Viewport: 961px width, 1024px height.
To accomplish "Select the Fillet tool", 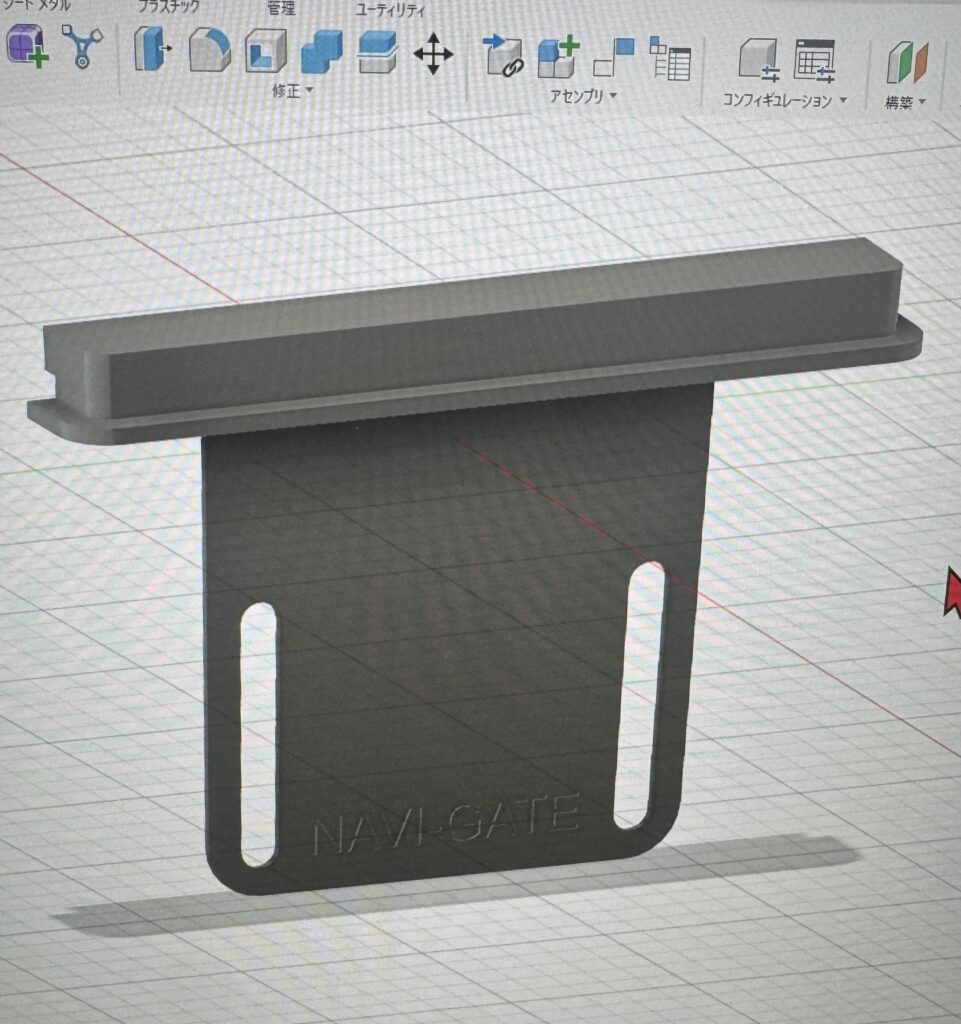I will coord(209,49).
